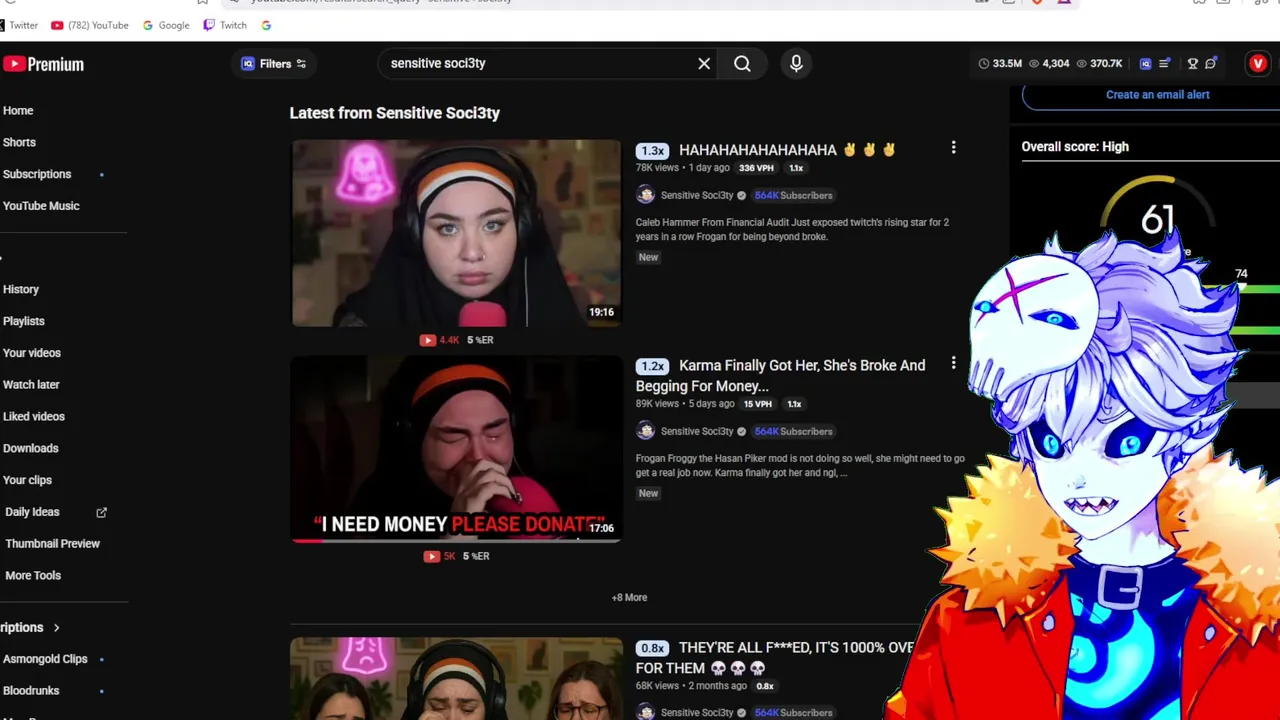Open the vidIQ Filters button

(274, 64)
